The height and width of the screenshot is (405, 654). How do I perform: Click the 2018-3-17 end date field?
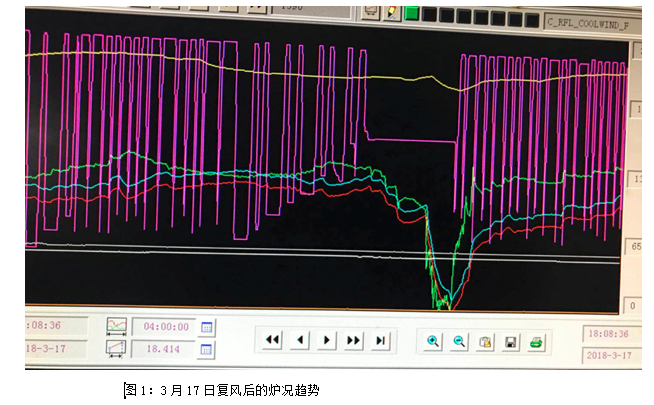pos(608,356)
